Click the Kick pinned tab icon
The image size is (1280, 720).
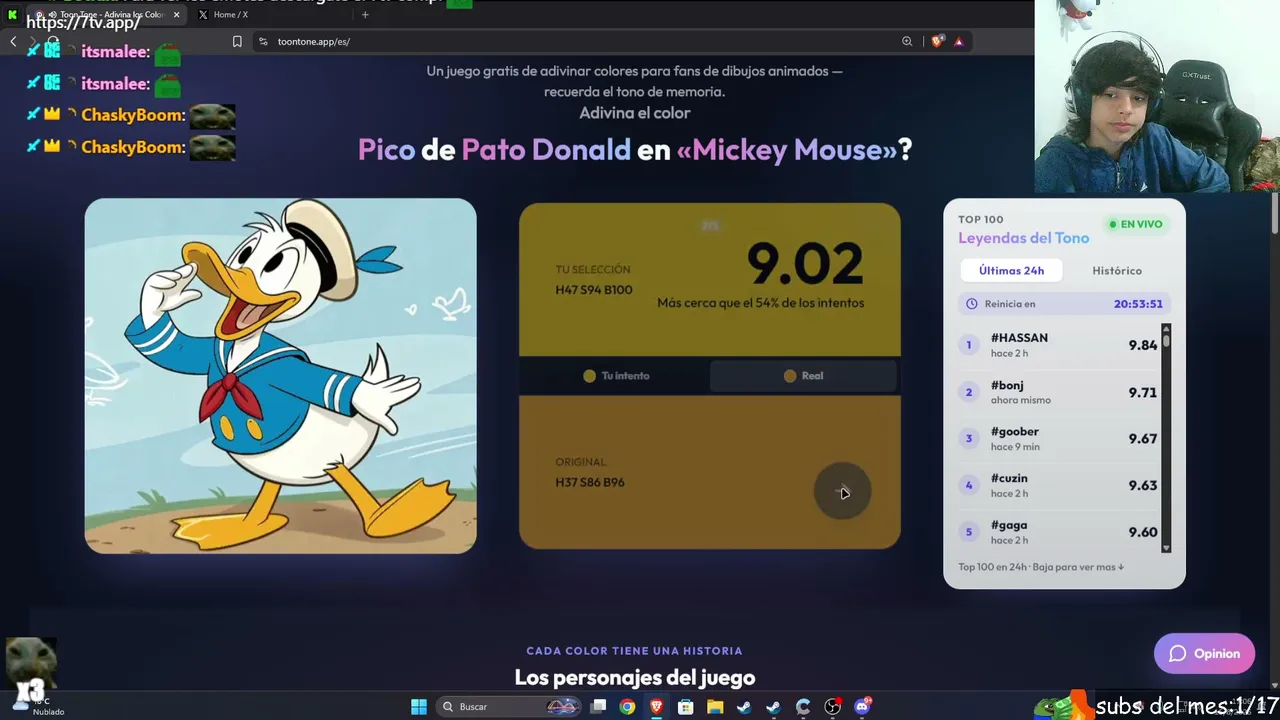tap(12, 15)
